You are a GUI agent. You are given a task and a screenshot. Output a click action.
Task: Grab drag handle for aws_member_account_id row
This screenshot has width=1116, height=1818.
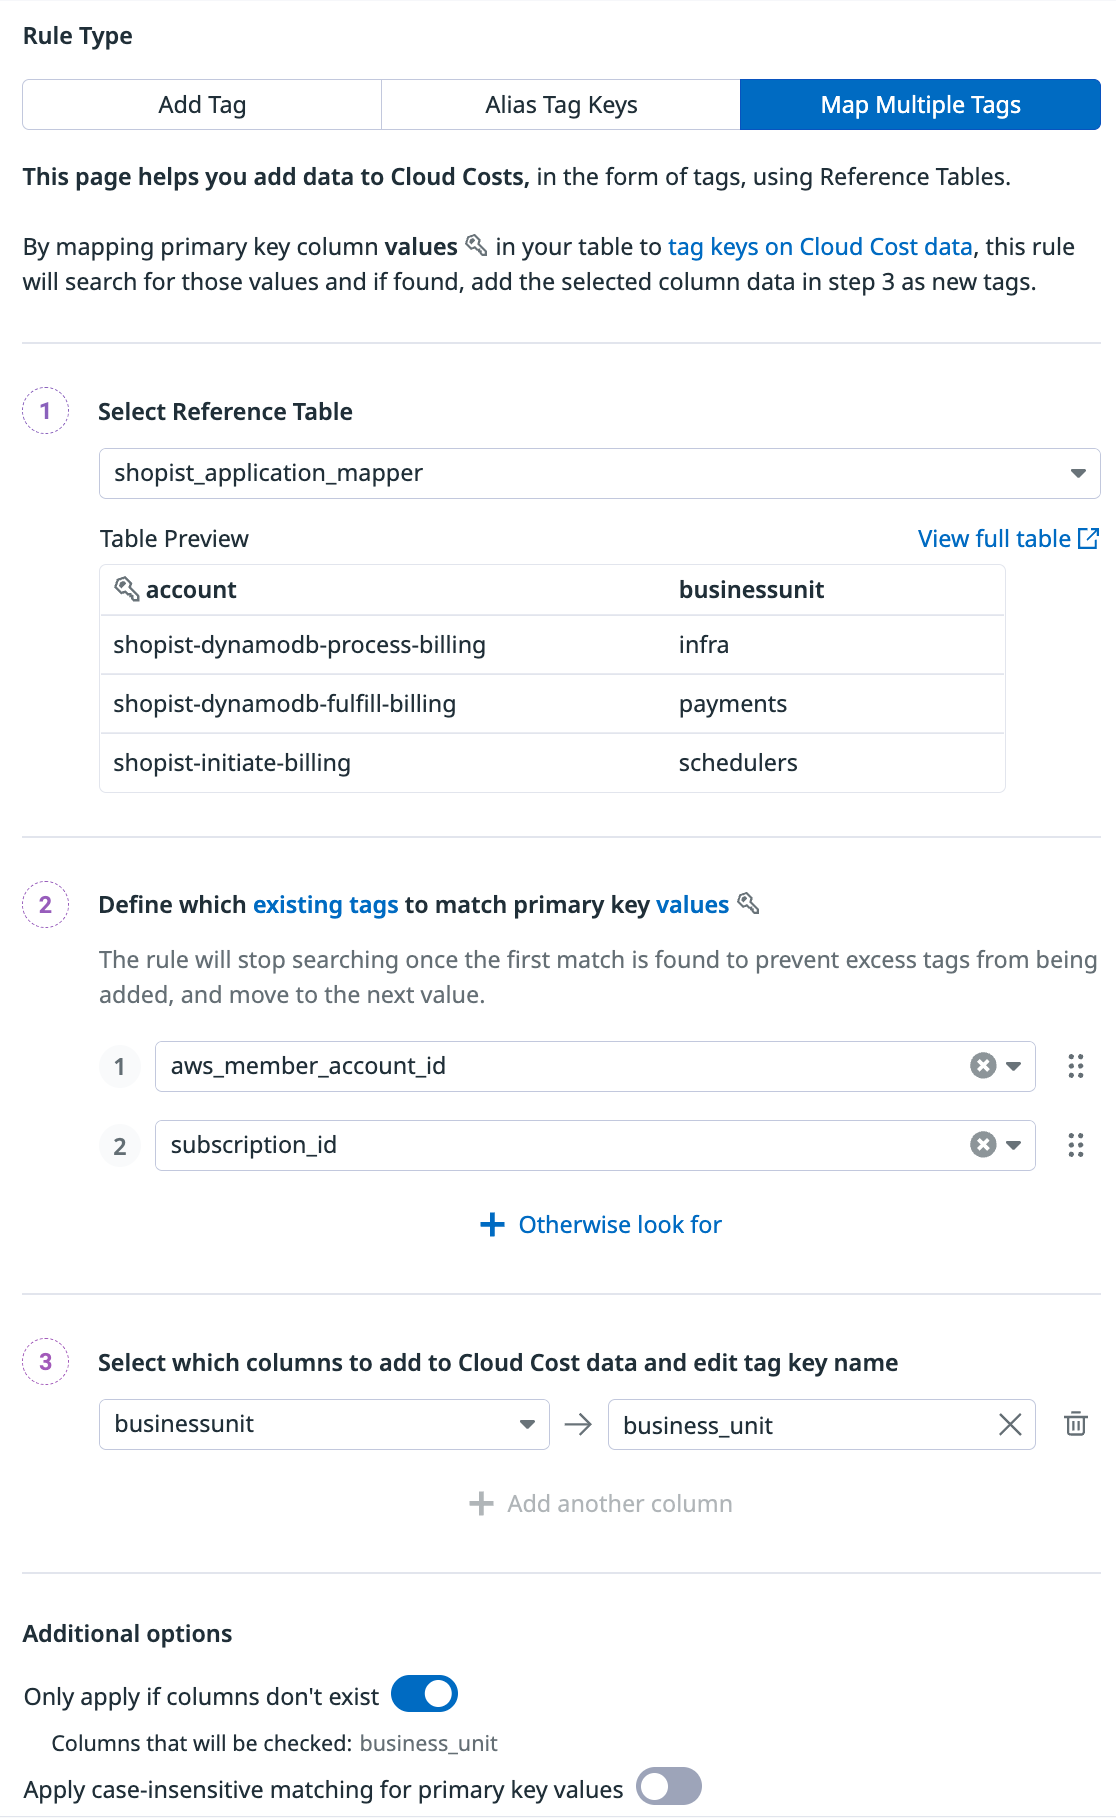1076,1066
